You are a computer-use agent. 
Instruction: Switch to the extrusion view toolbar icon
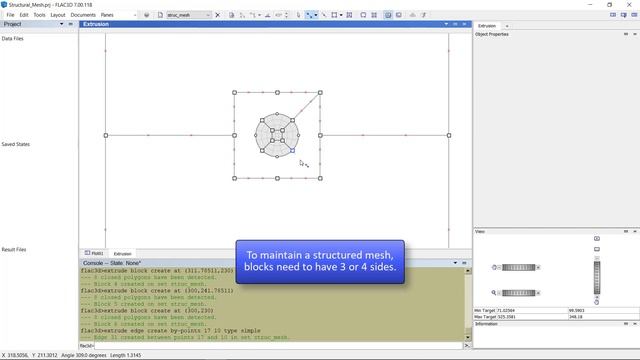(399, 15)
